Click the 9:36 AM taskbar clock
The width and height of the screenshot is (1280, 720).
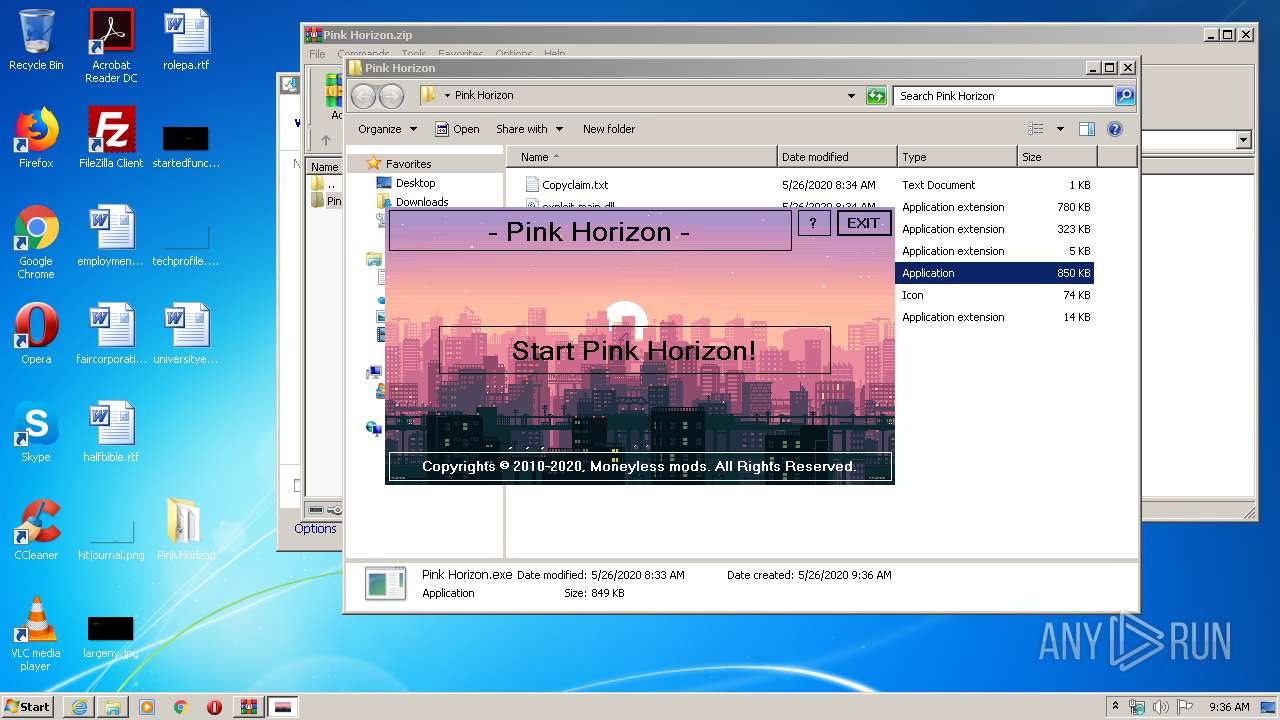(x=1229, y=707)
